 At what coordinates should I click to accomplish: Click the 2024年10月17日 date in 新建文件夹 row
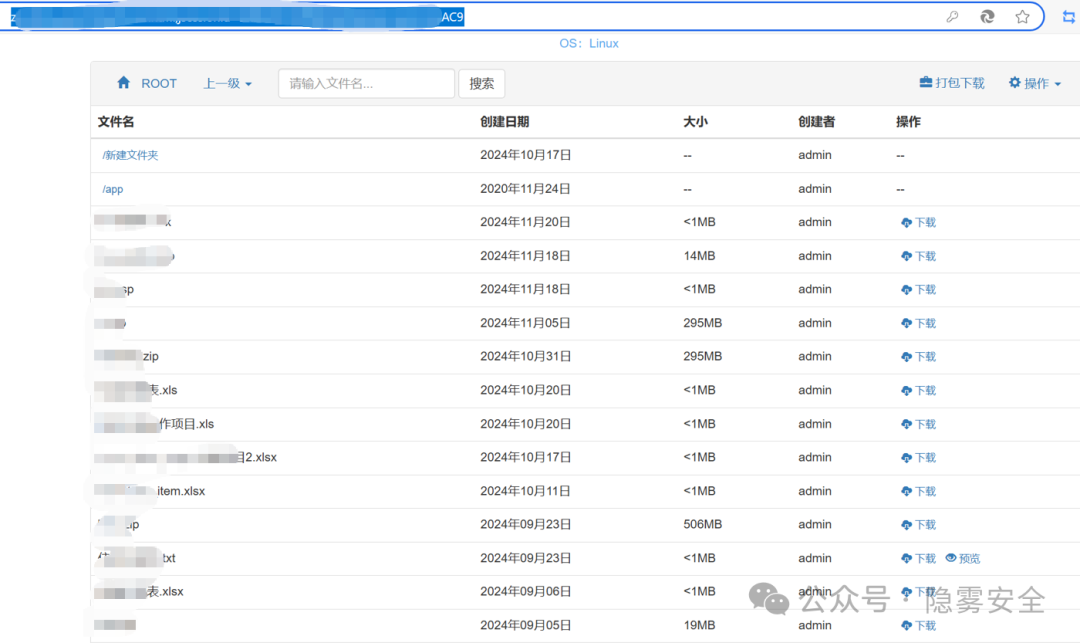click(x=526, y=155)
